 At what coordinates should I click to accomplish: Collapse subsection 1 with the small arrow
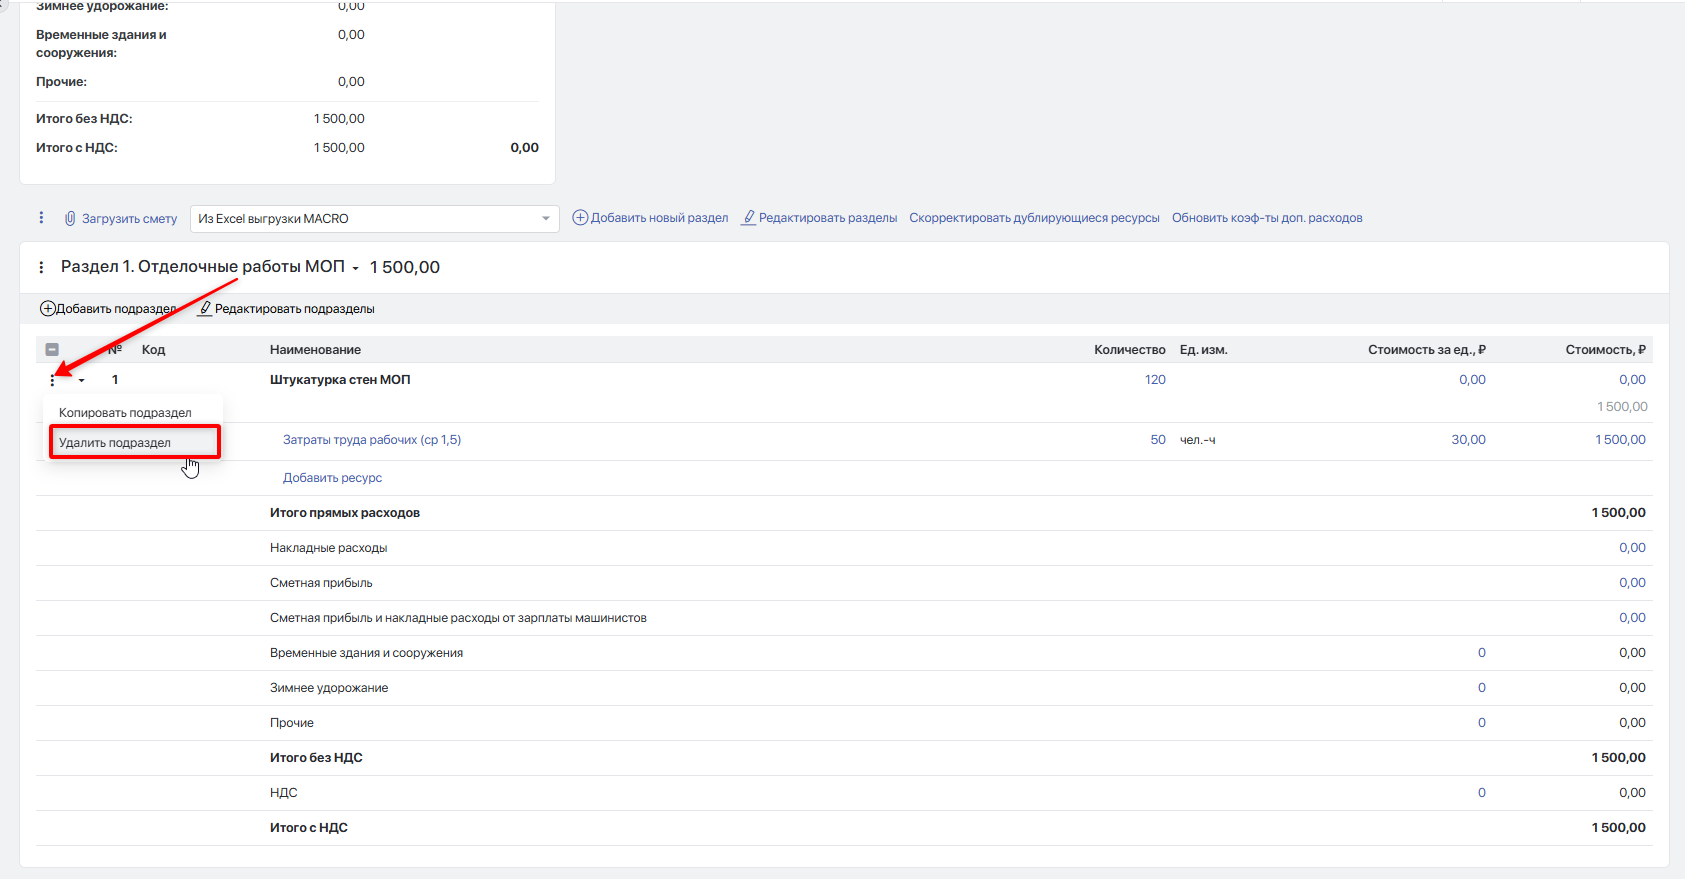(x=82, y=380)
